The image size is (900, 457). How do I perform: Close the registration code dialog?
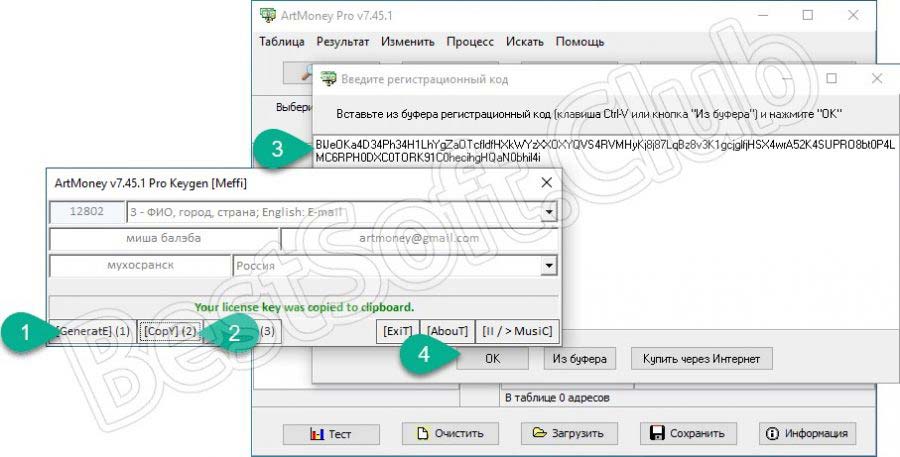click(x=876, y=79)
